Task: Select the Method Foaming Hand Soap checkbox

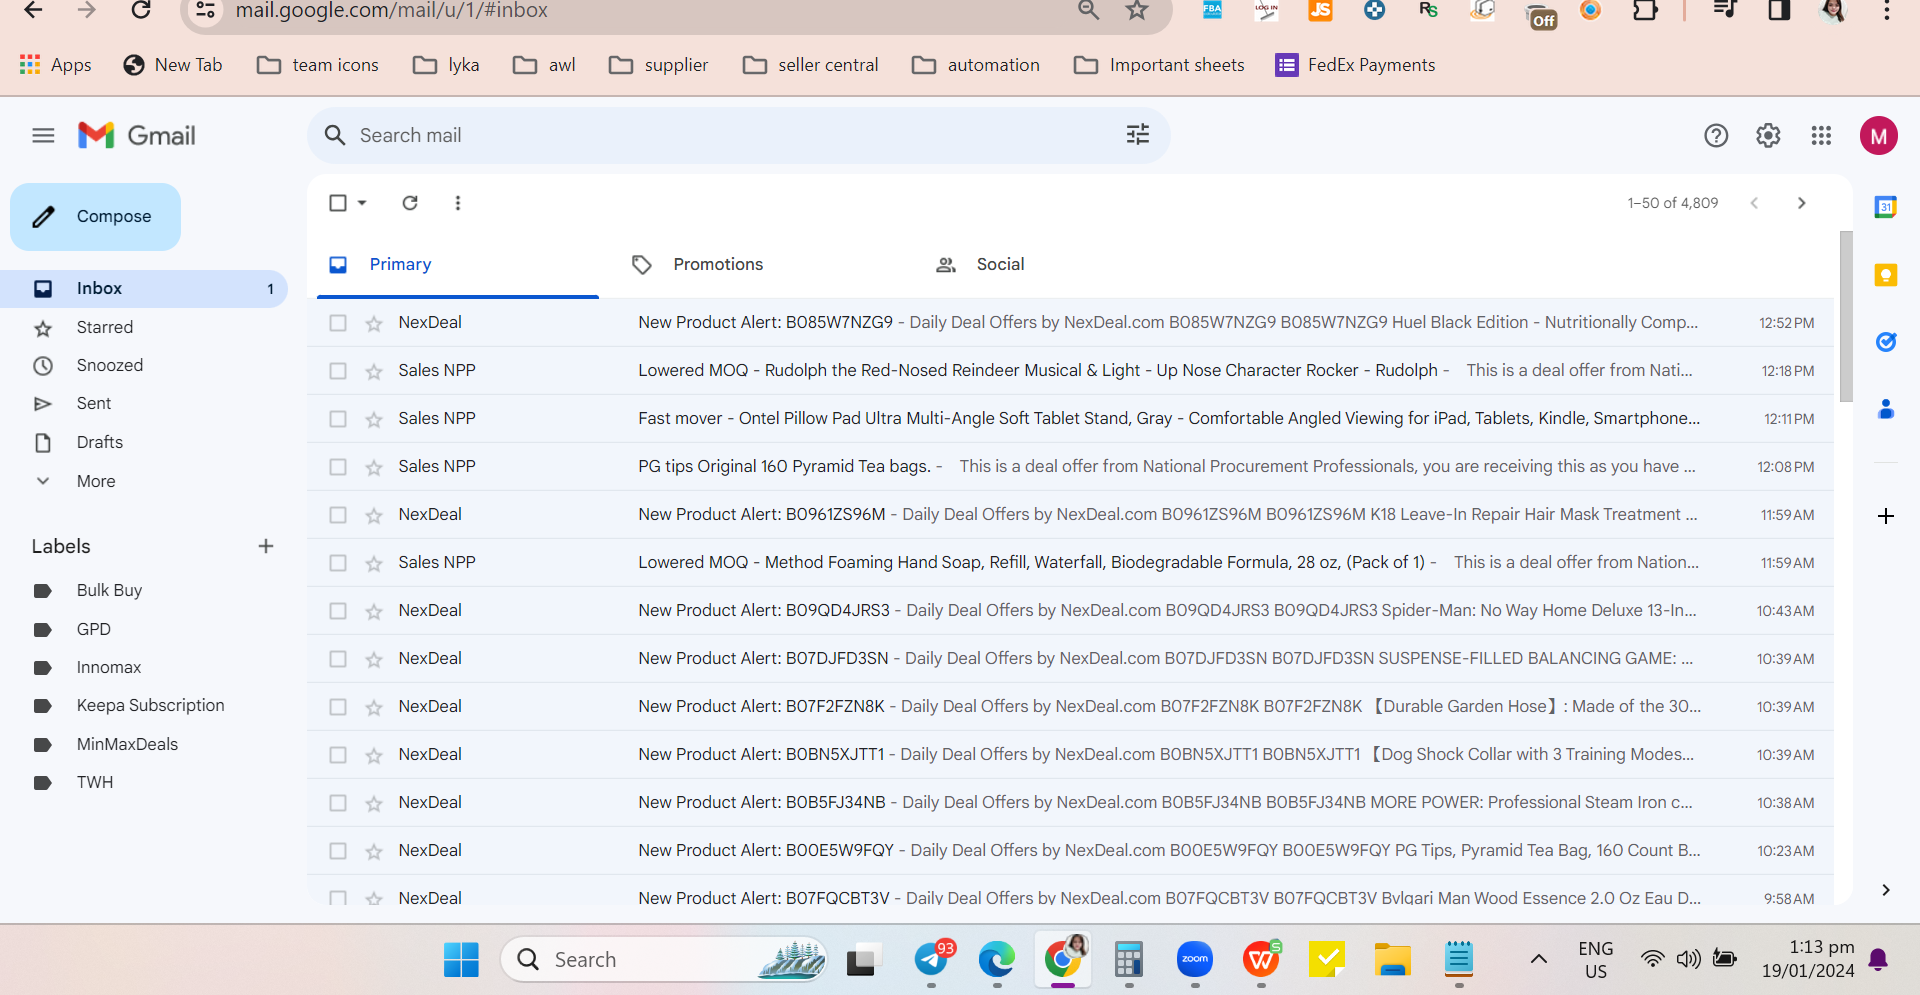Action: pos(338,563)
